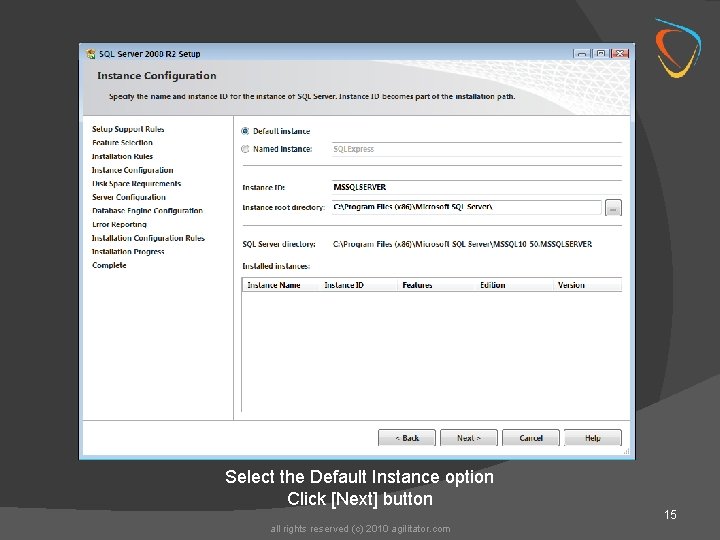Click the Back button

tap(406, 438)
